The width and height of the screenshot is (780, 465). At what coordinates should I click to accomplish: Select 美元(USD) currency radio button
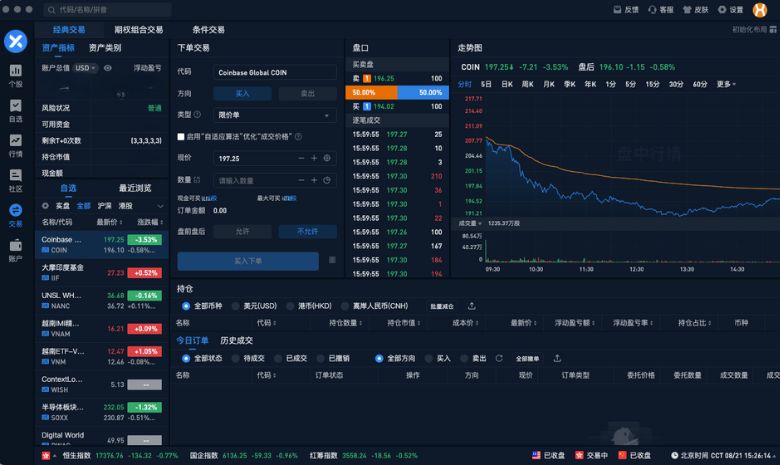pyautogui.click(x=235, y=306)
